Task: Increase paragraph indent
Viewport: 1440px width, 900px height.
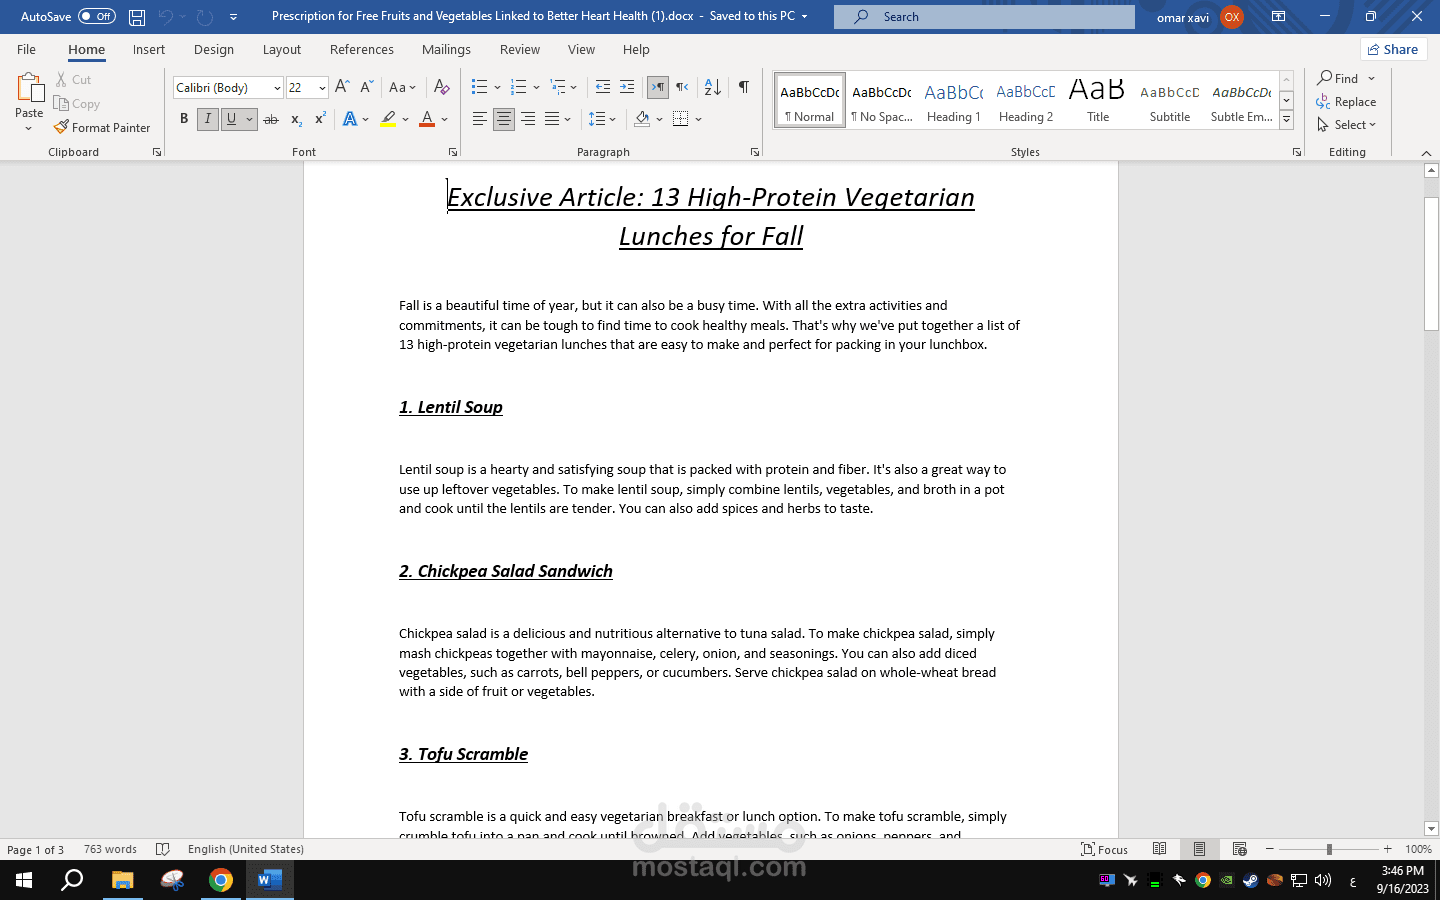Action: (627, 87)
